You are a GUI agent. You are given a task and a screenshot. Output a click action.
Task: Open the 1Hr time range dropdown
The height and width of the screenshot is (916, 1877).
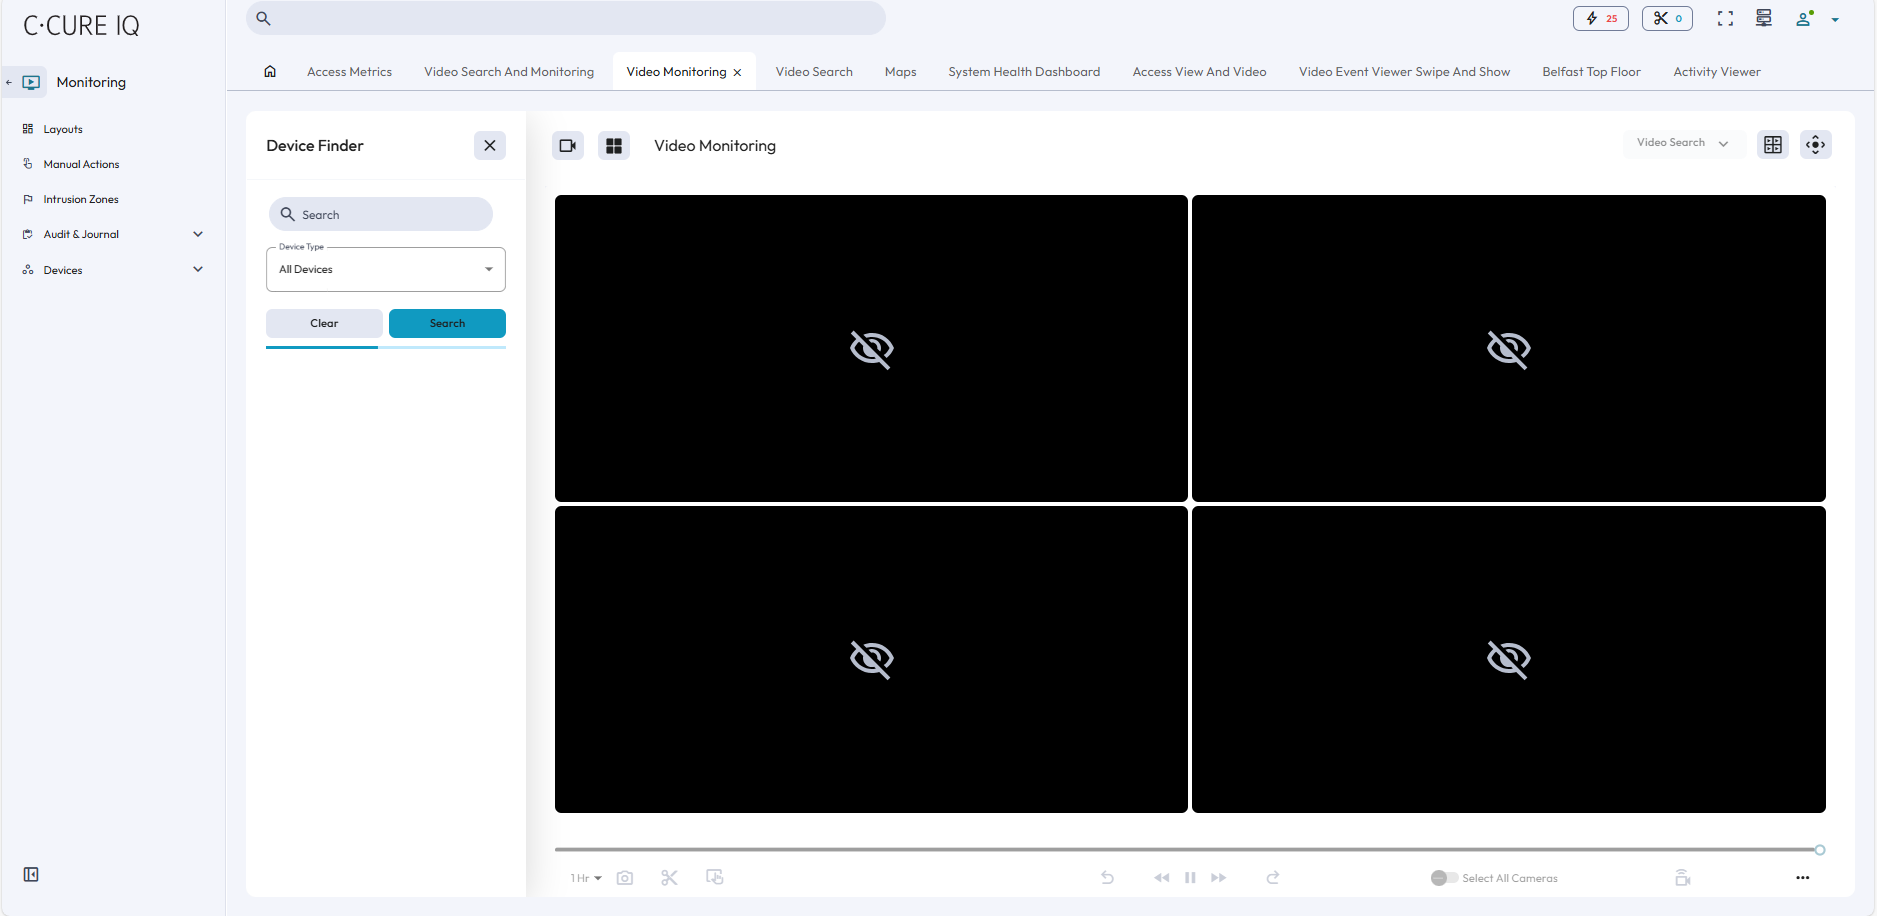tap(583, 877)
